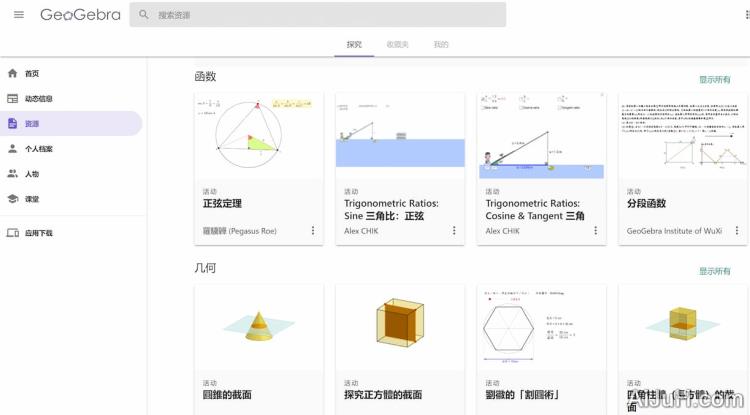
Task: Click the newsfeed icon beside 动态信息
Action: pos(12,98)
